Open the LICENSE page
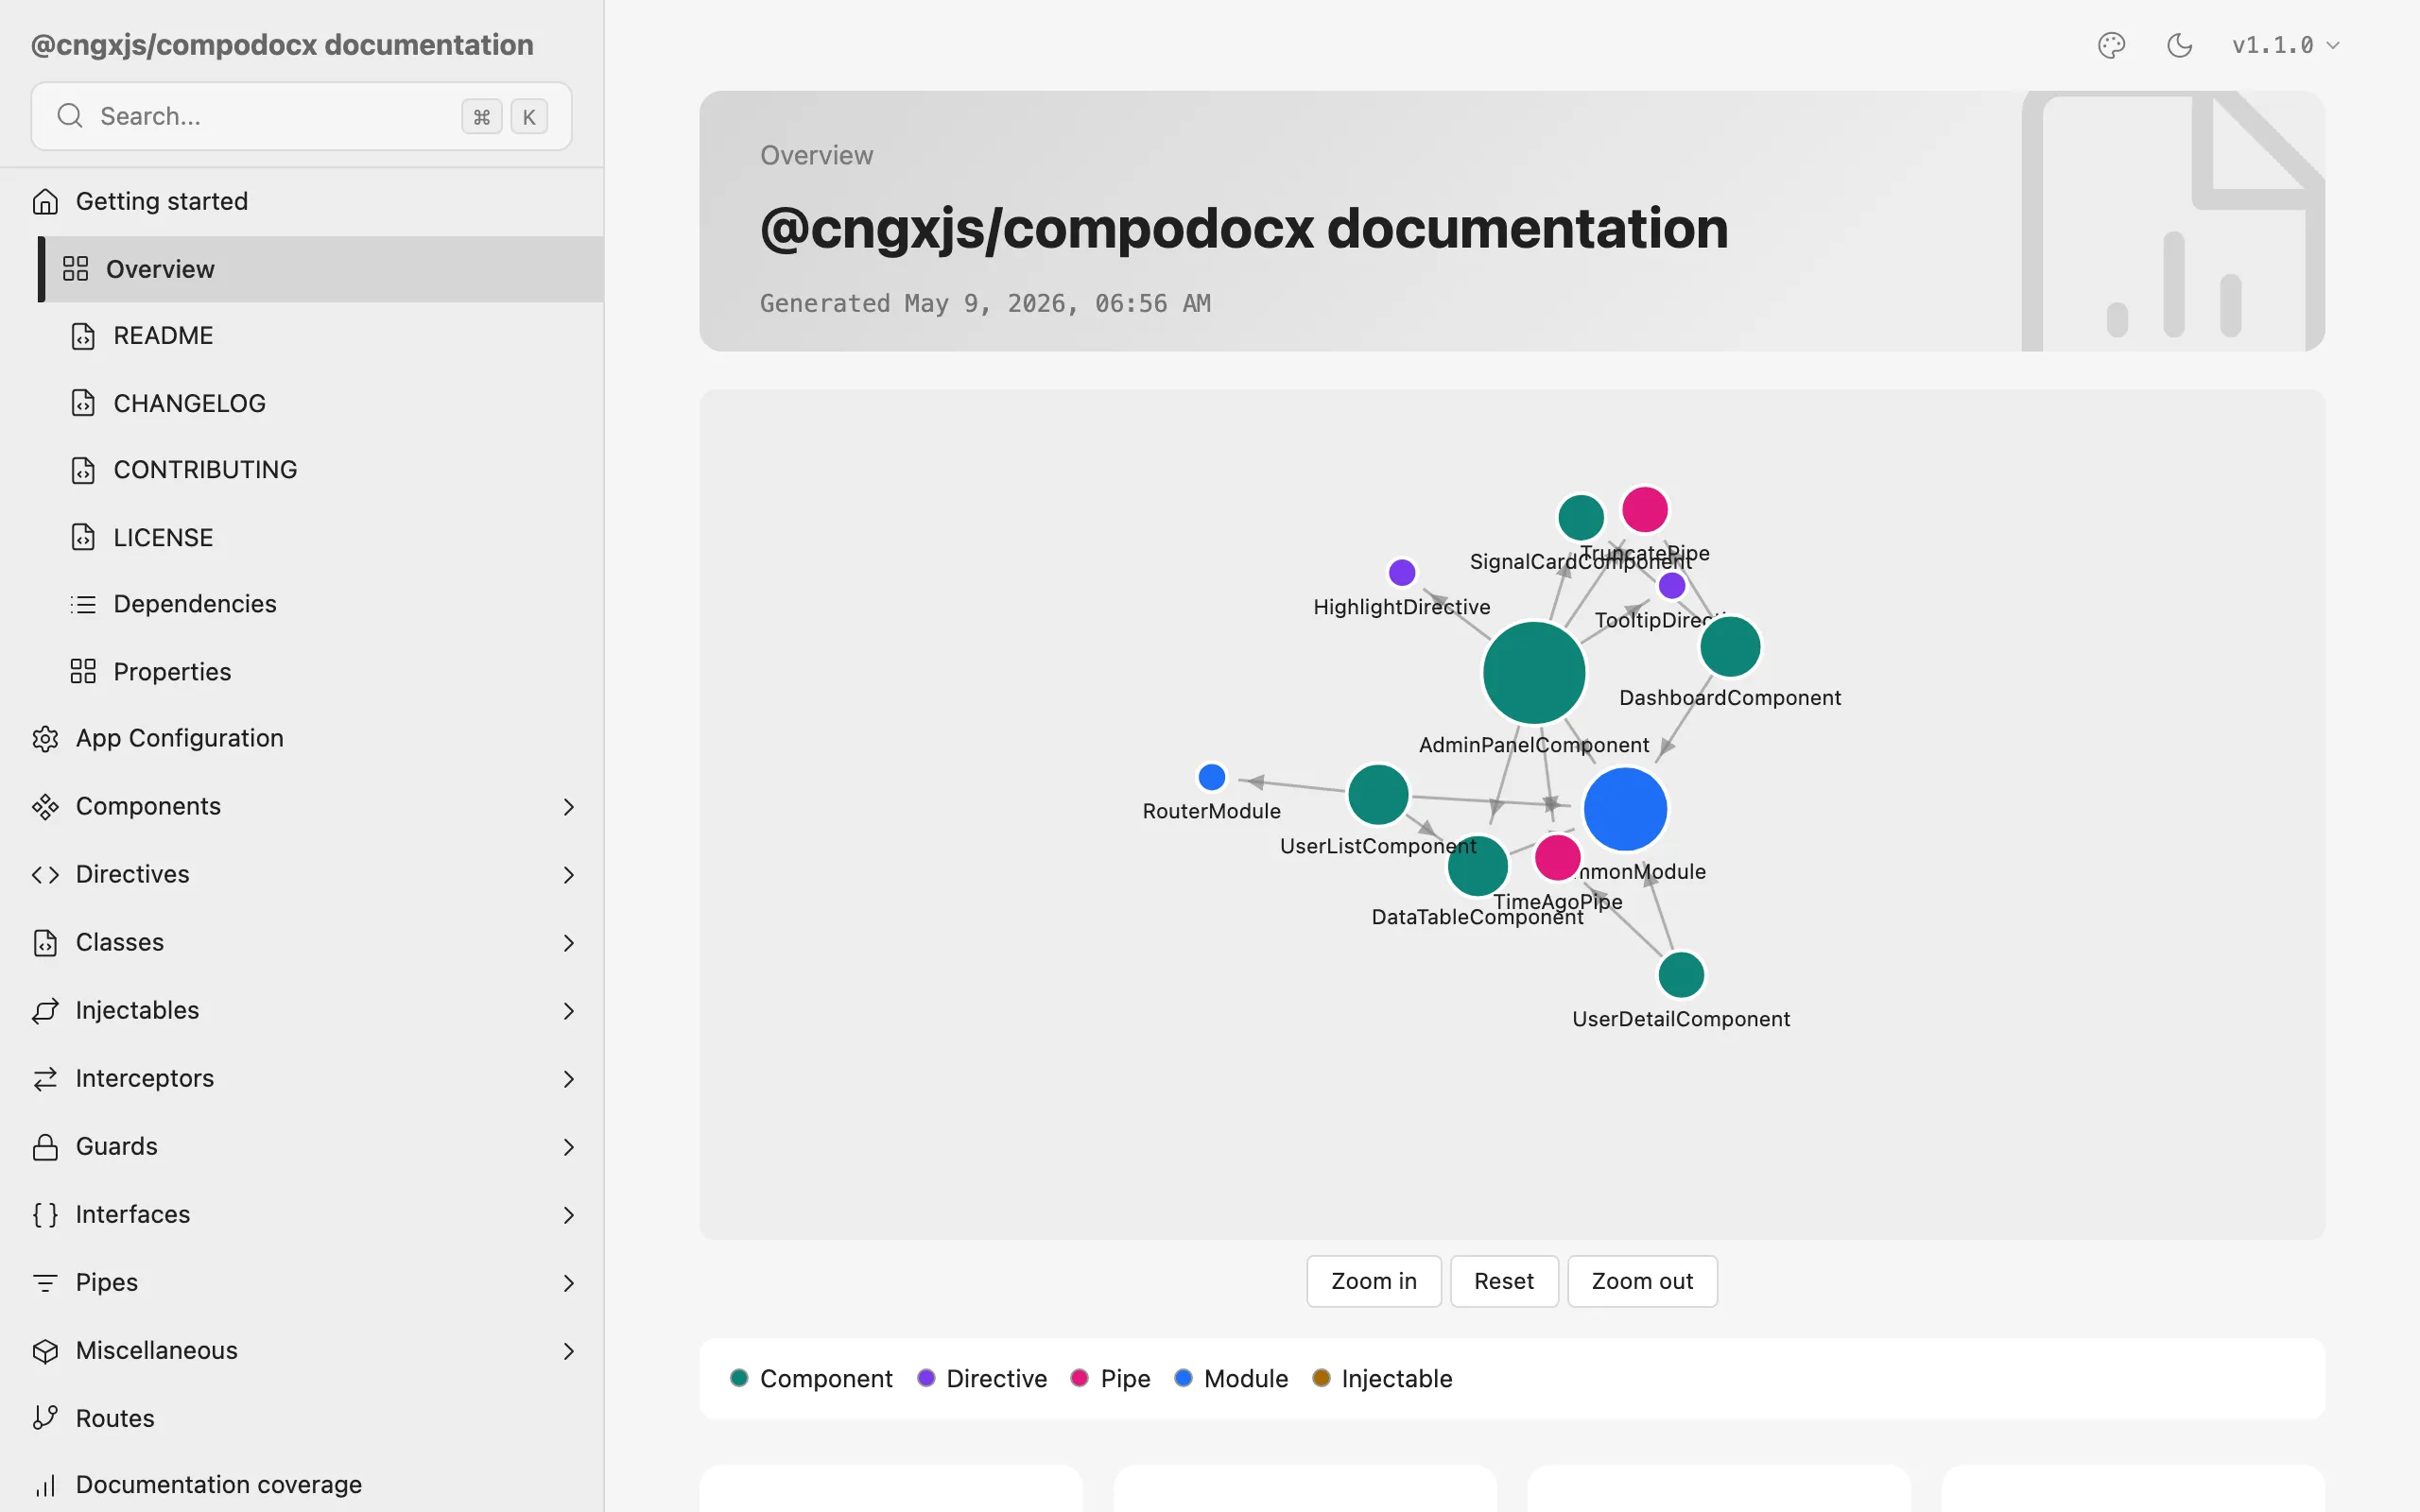The width and height of the screenshot is (2420, 1512). (x=163, y=537)
